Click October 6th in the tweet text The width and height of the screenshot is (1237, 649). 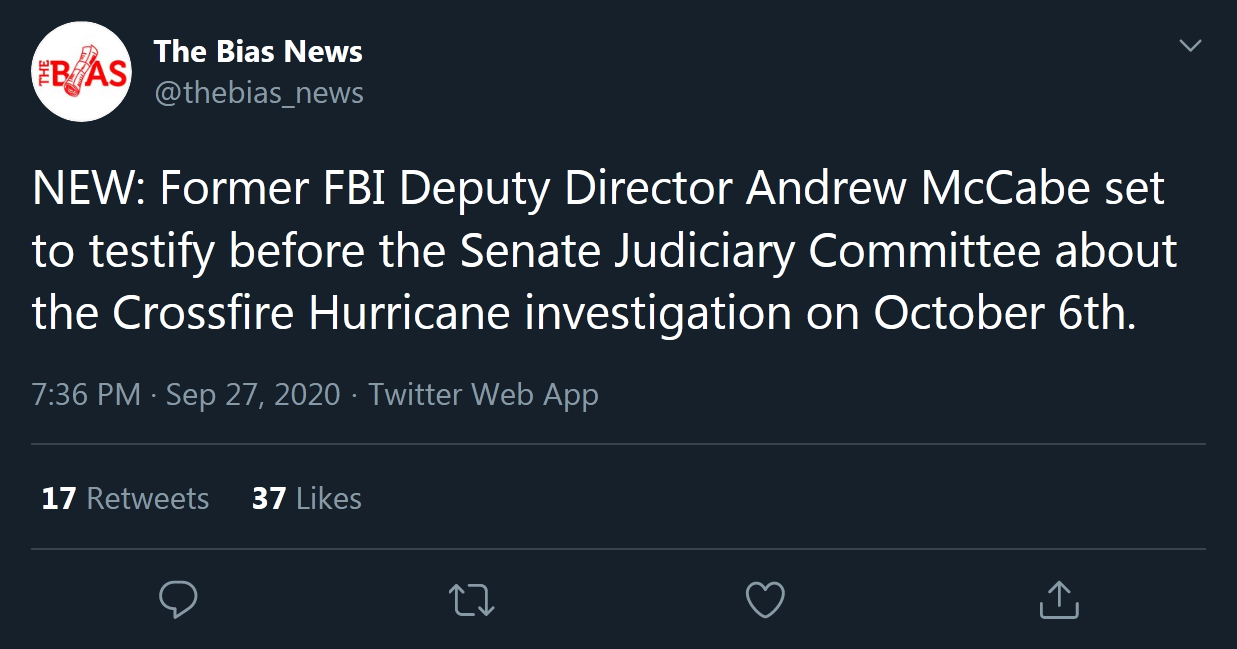tap(1005, 314)
